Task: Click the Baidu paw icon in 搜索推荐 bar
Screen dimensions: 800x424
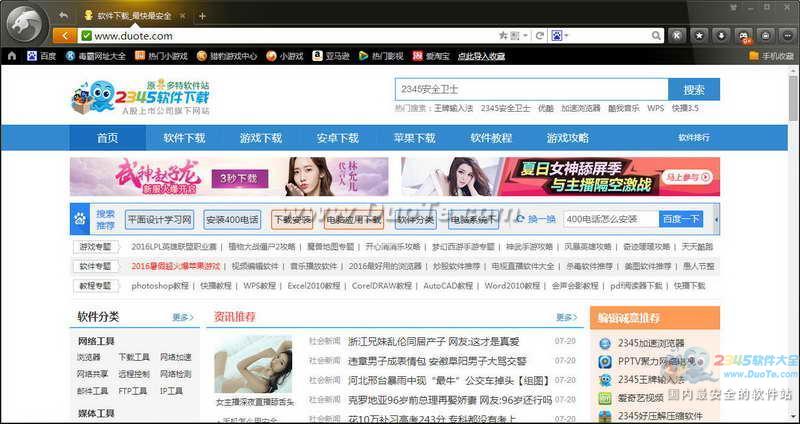Action: coord(80,219)
